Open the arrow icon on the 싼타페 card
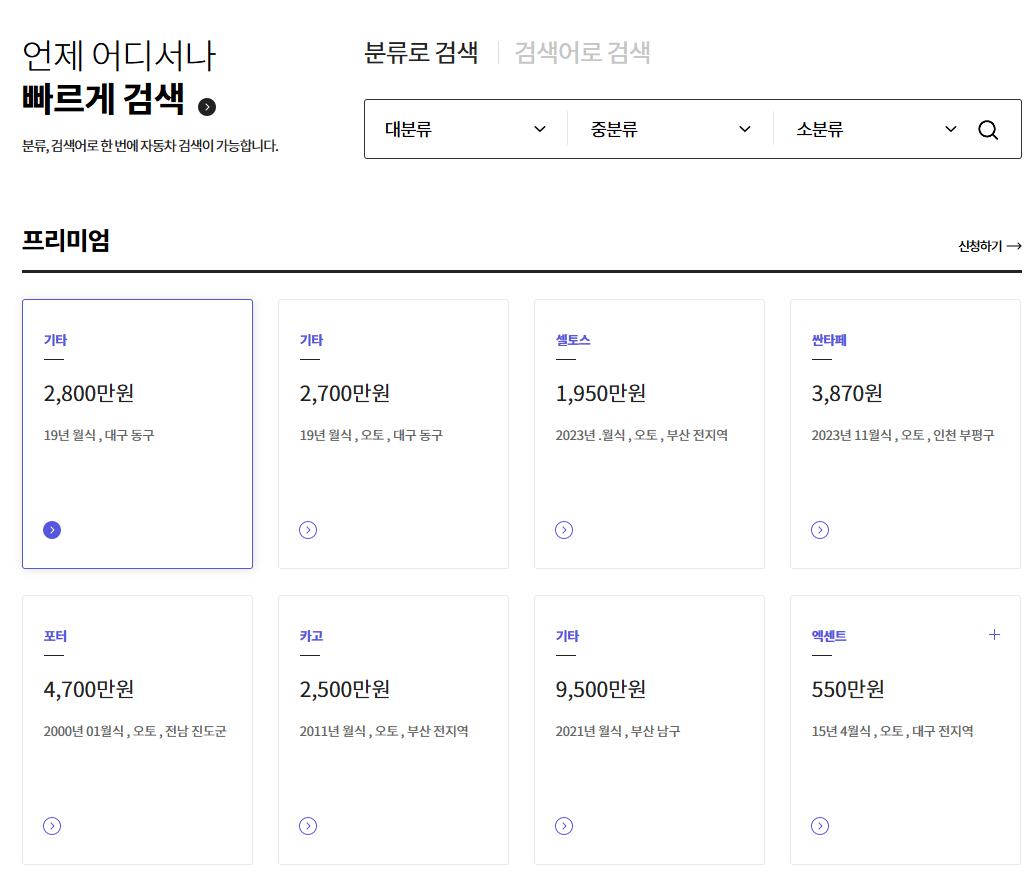The width and height of the screenshot is (1033, 881). coord(820,530)
